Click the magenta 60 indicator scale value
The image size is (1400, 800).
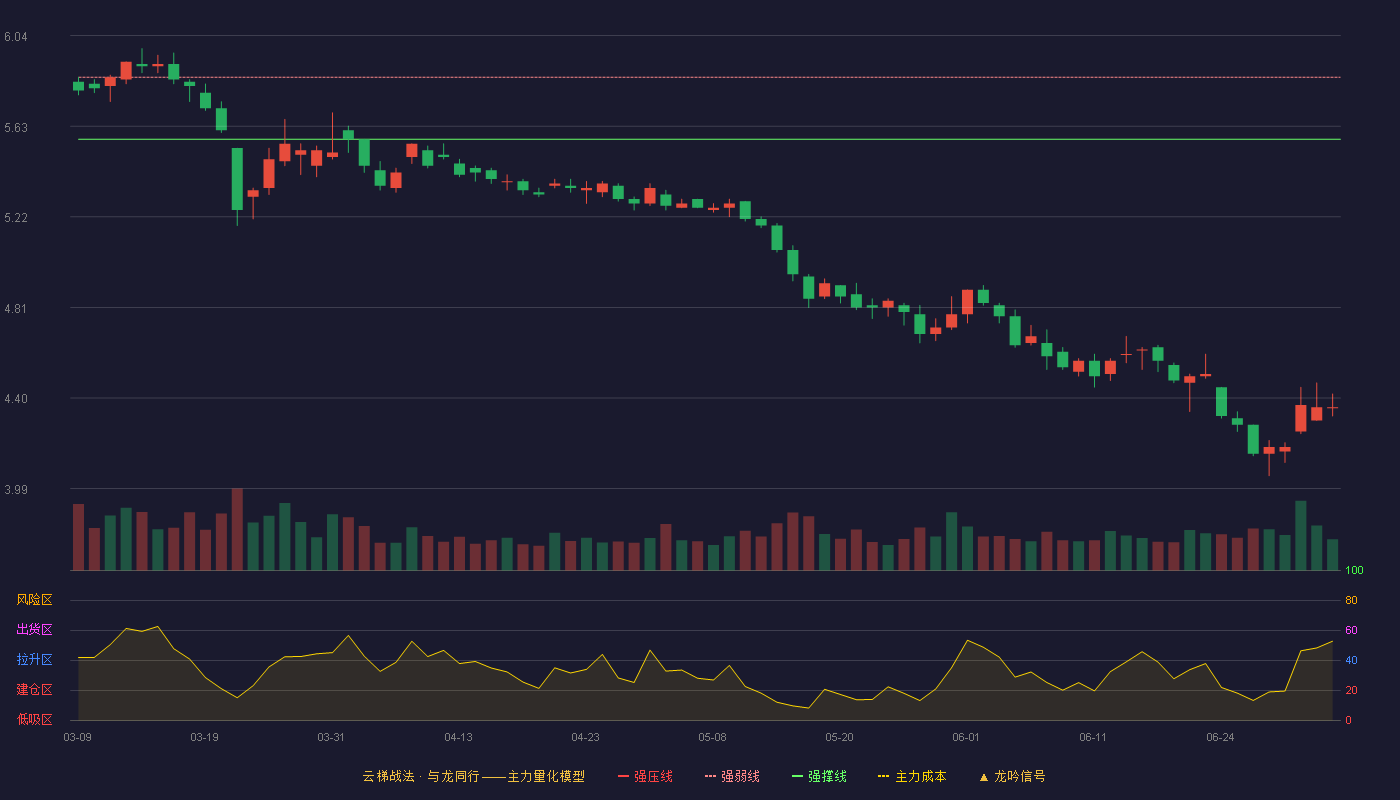coord(1351,630)
